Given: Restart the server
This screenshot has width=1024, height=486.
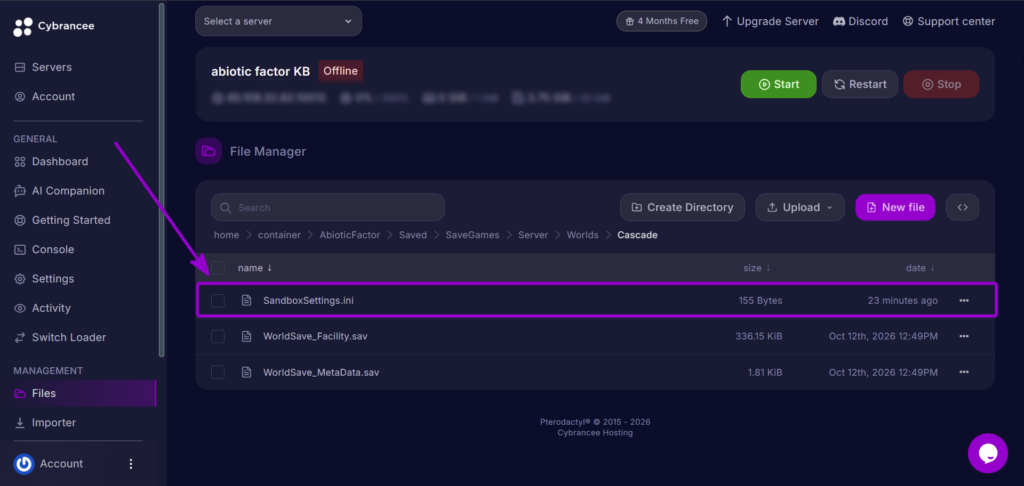Looking at the screenshot, I should [859, 84].
